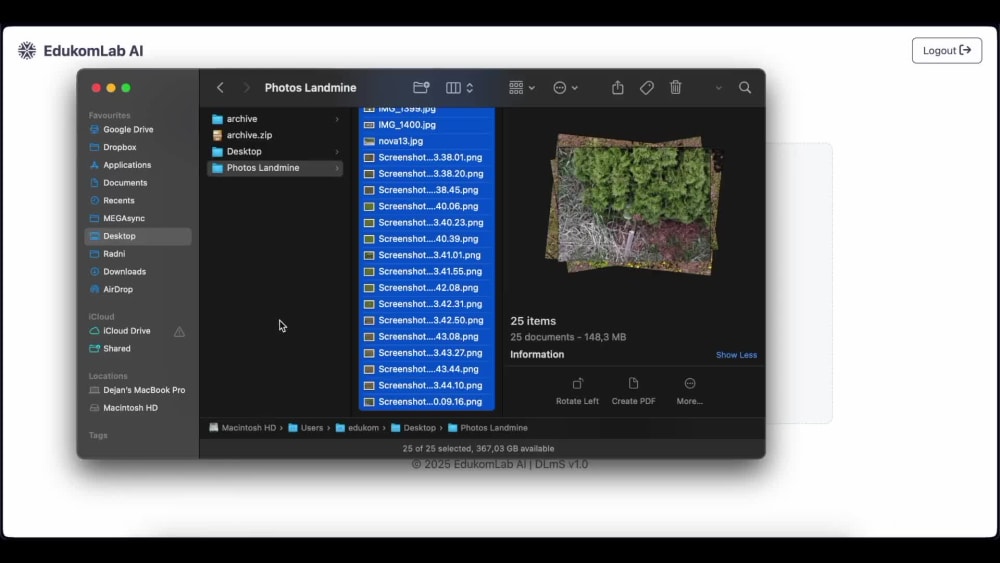This screenshot has width=1000, height=563.
Task: Select Screenshot...3.41.55.png file
Action: pyautogui.click(x=427, y=272)
